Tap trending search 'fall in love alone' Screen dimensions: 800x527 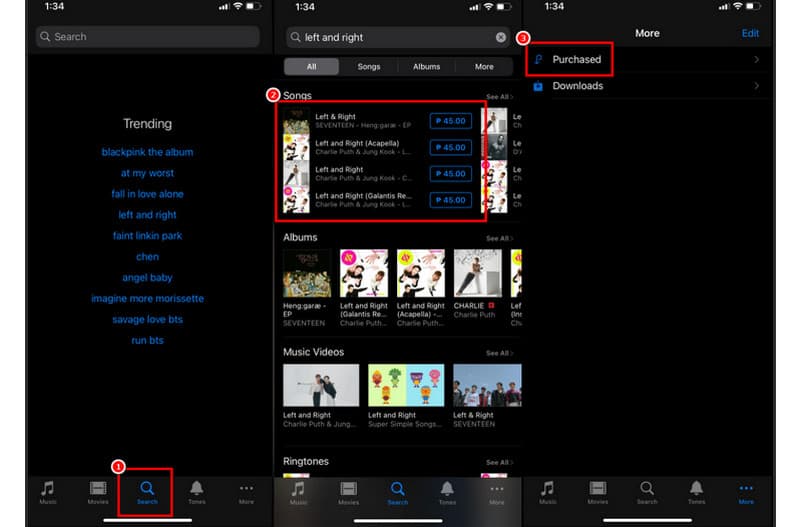147,194
